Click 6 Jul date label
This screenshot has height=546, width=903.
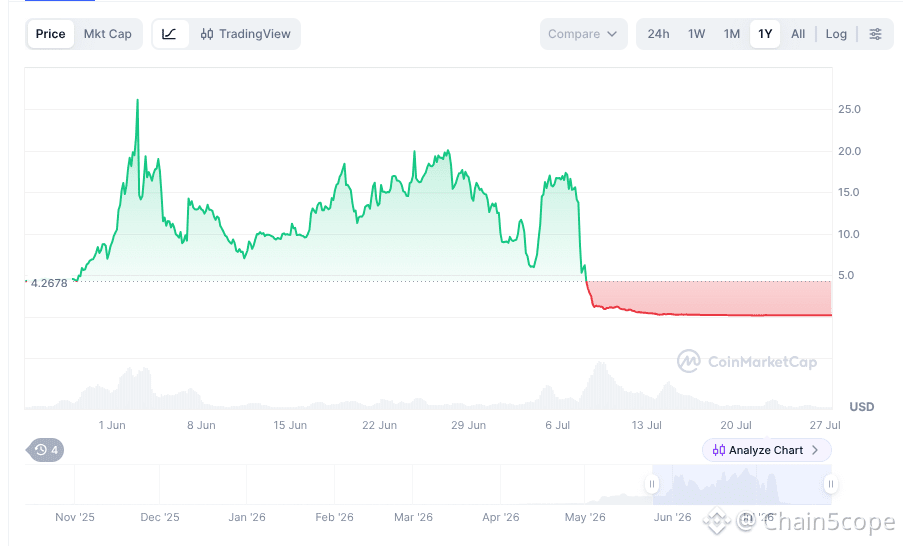pos(557,425)
